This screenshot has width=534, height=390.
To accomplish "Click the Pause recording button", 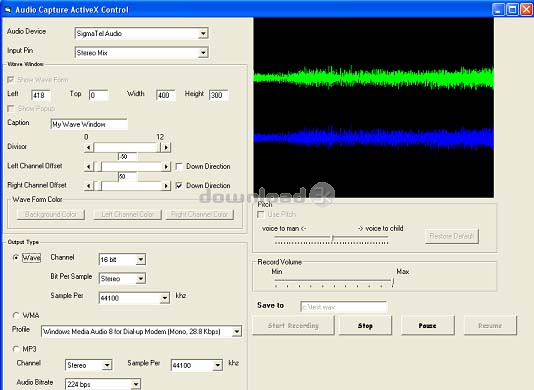I will (427, 326).
